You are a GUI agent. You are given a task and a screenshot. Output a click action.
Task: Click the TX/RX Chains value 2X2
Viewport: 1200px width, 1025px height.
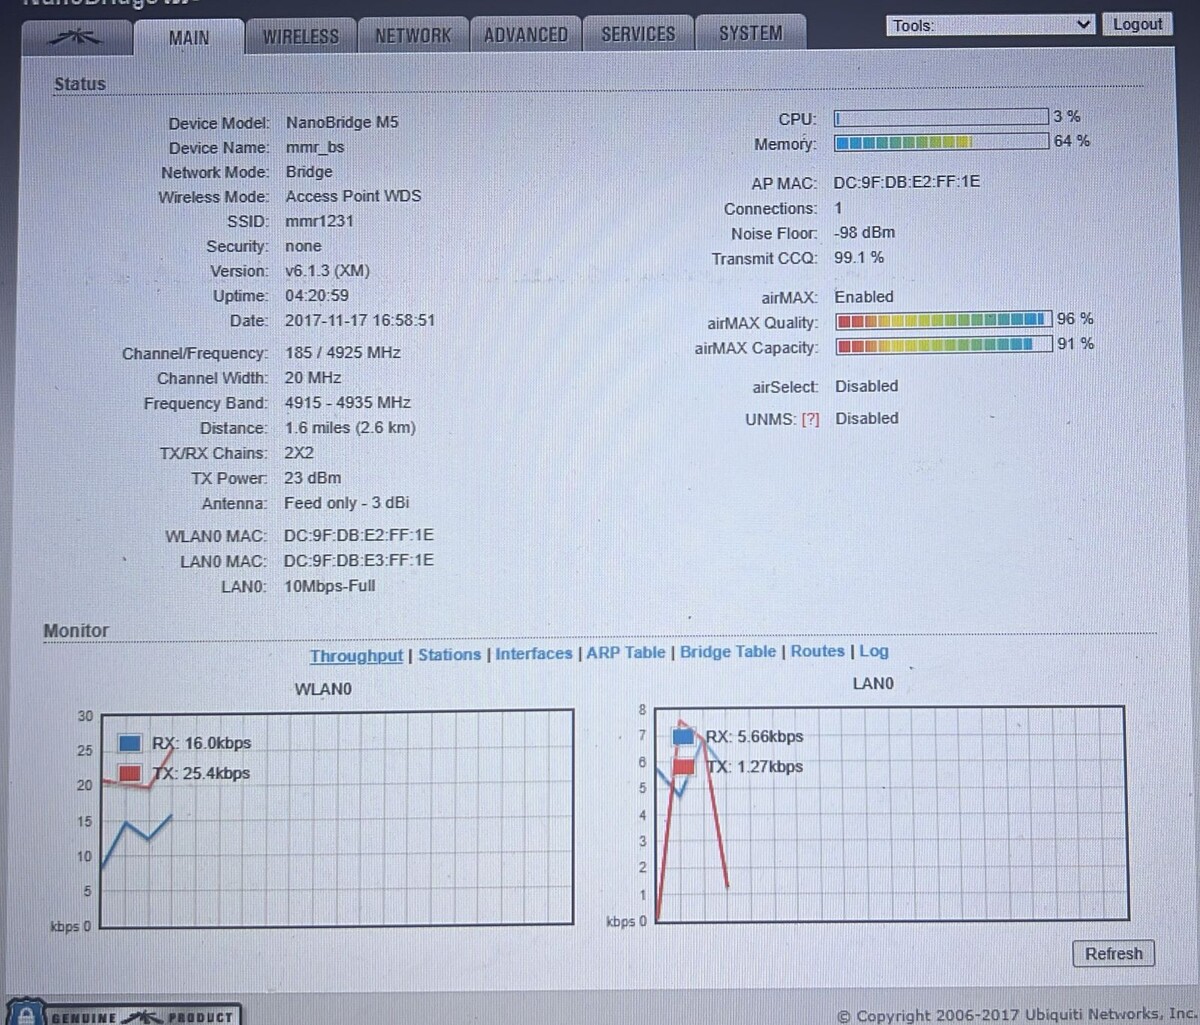click(299, 453)
